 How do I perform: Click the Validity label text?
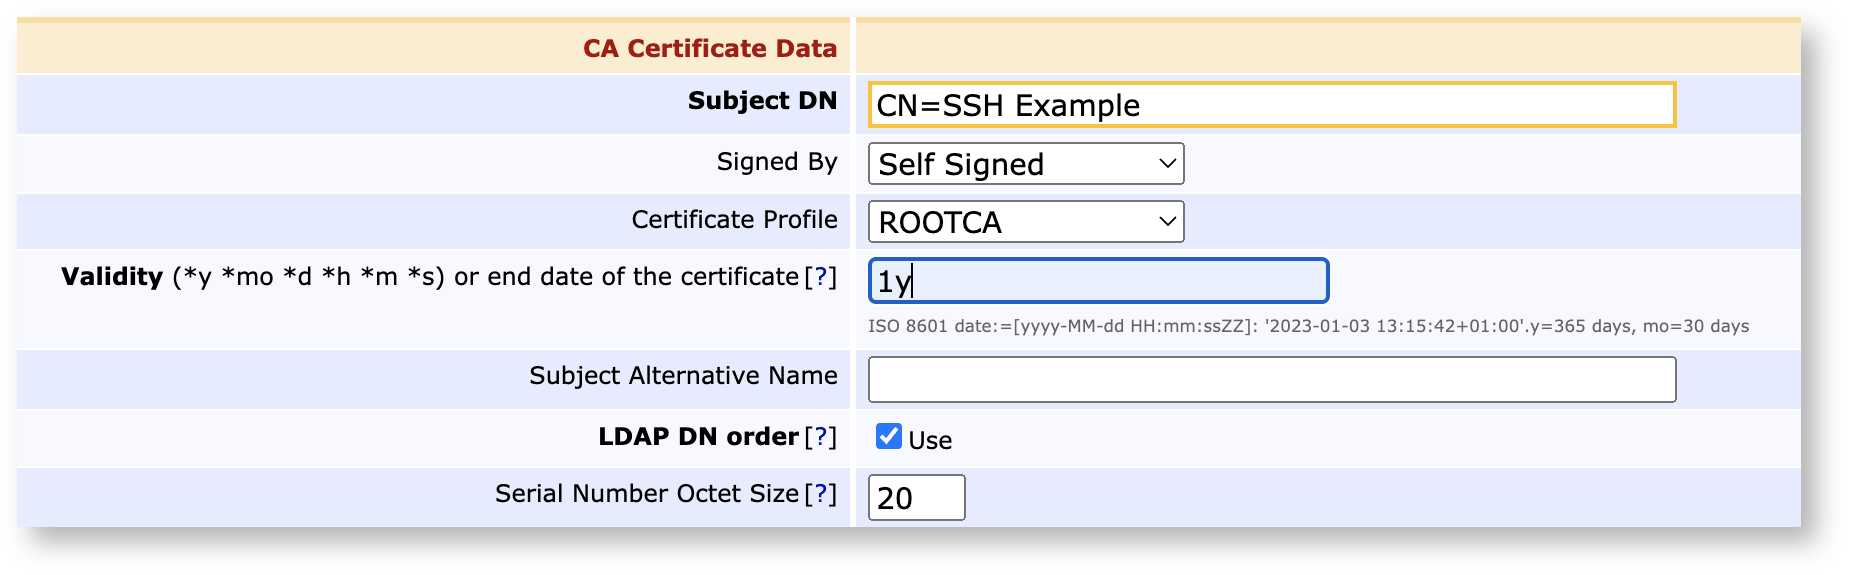tap(112, 277)
